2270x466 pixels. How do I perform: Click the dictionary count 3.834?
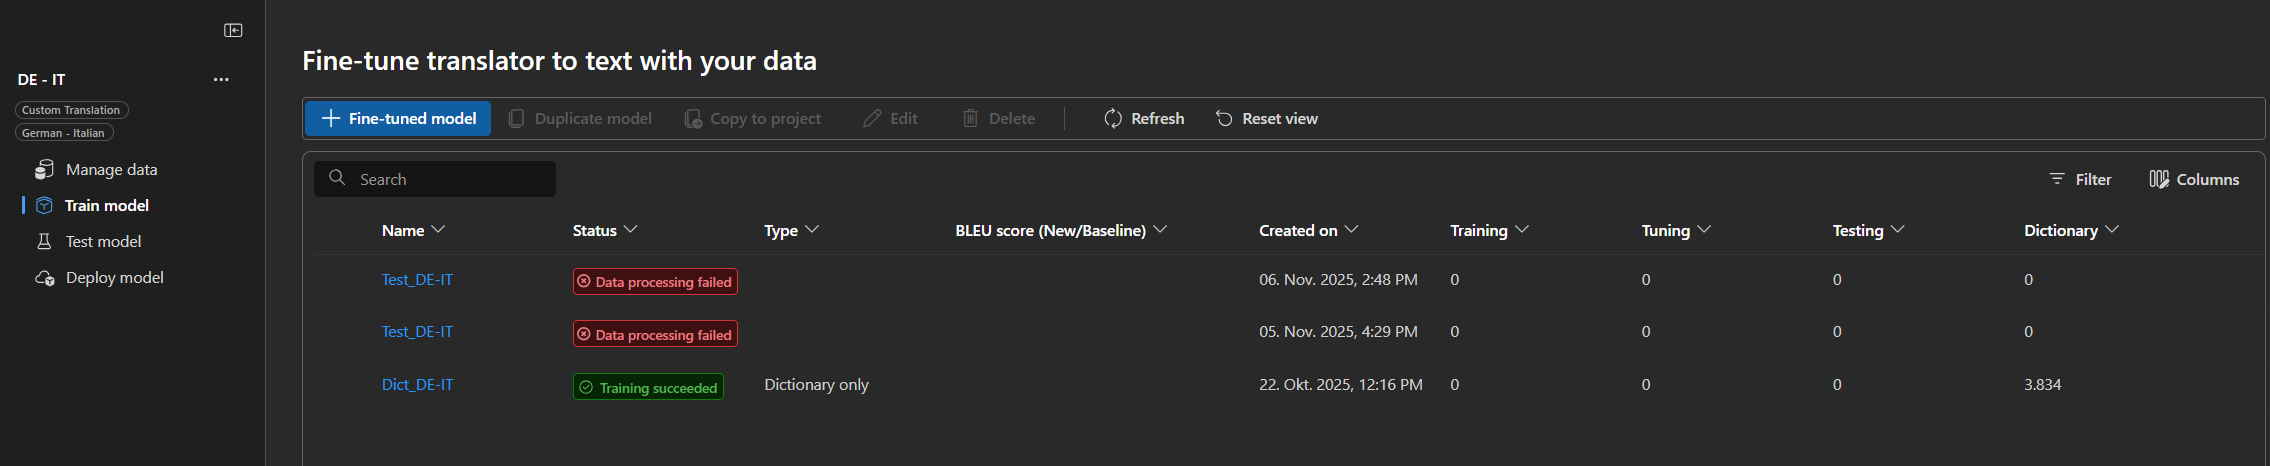tap(2042, 385)
